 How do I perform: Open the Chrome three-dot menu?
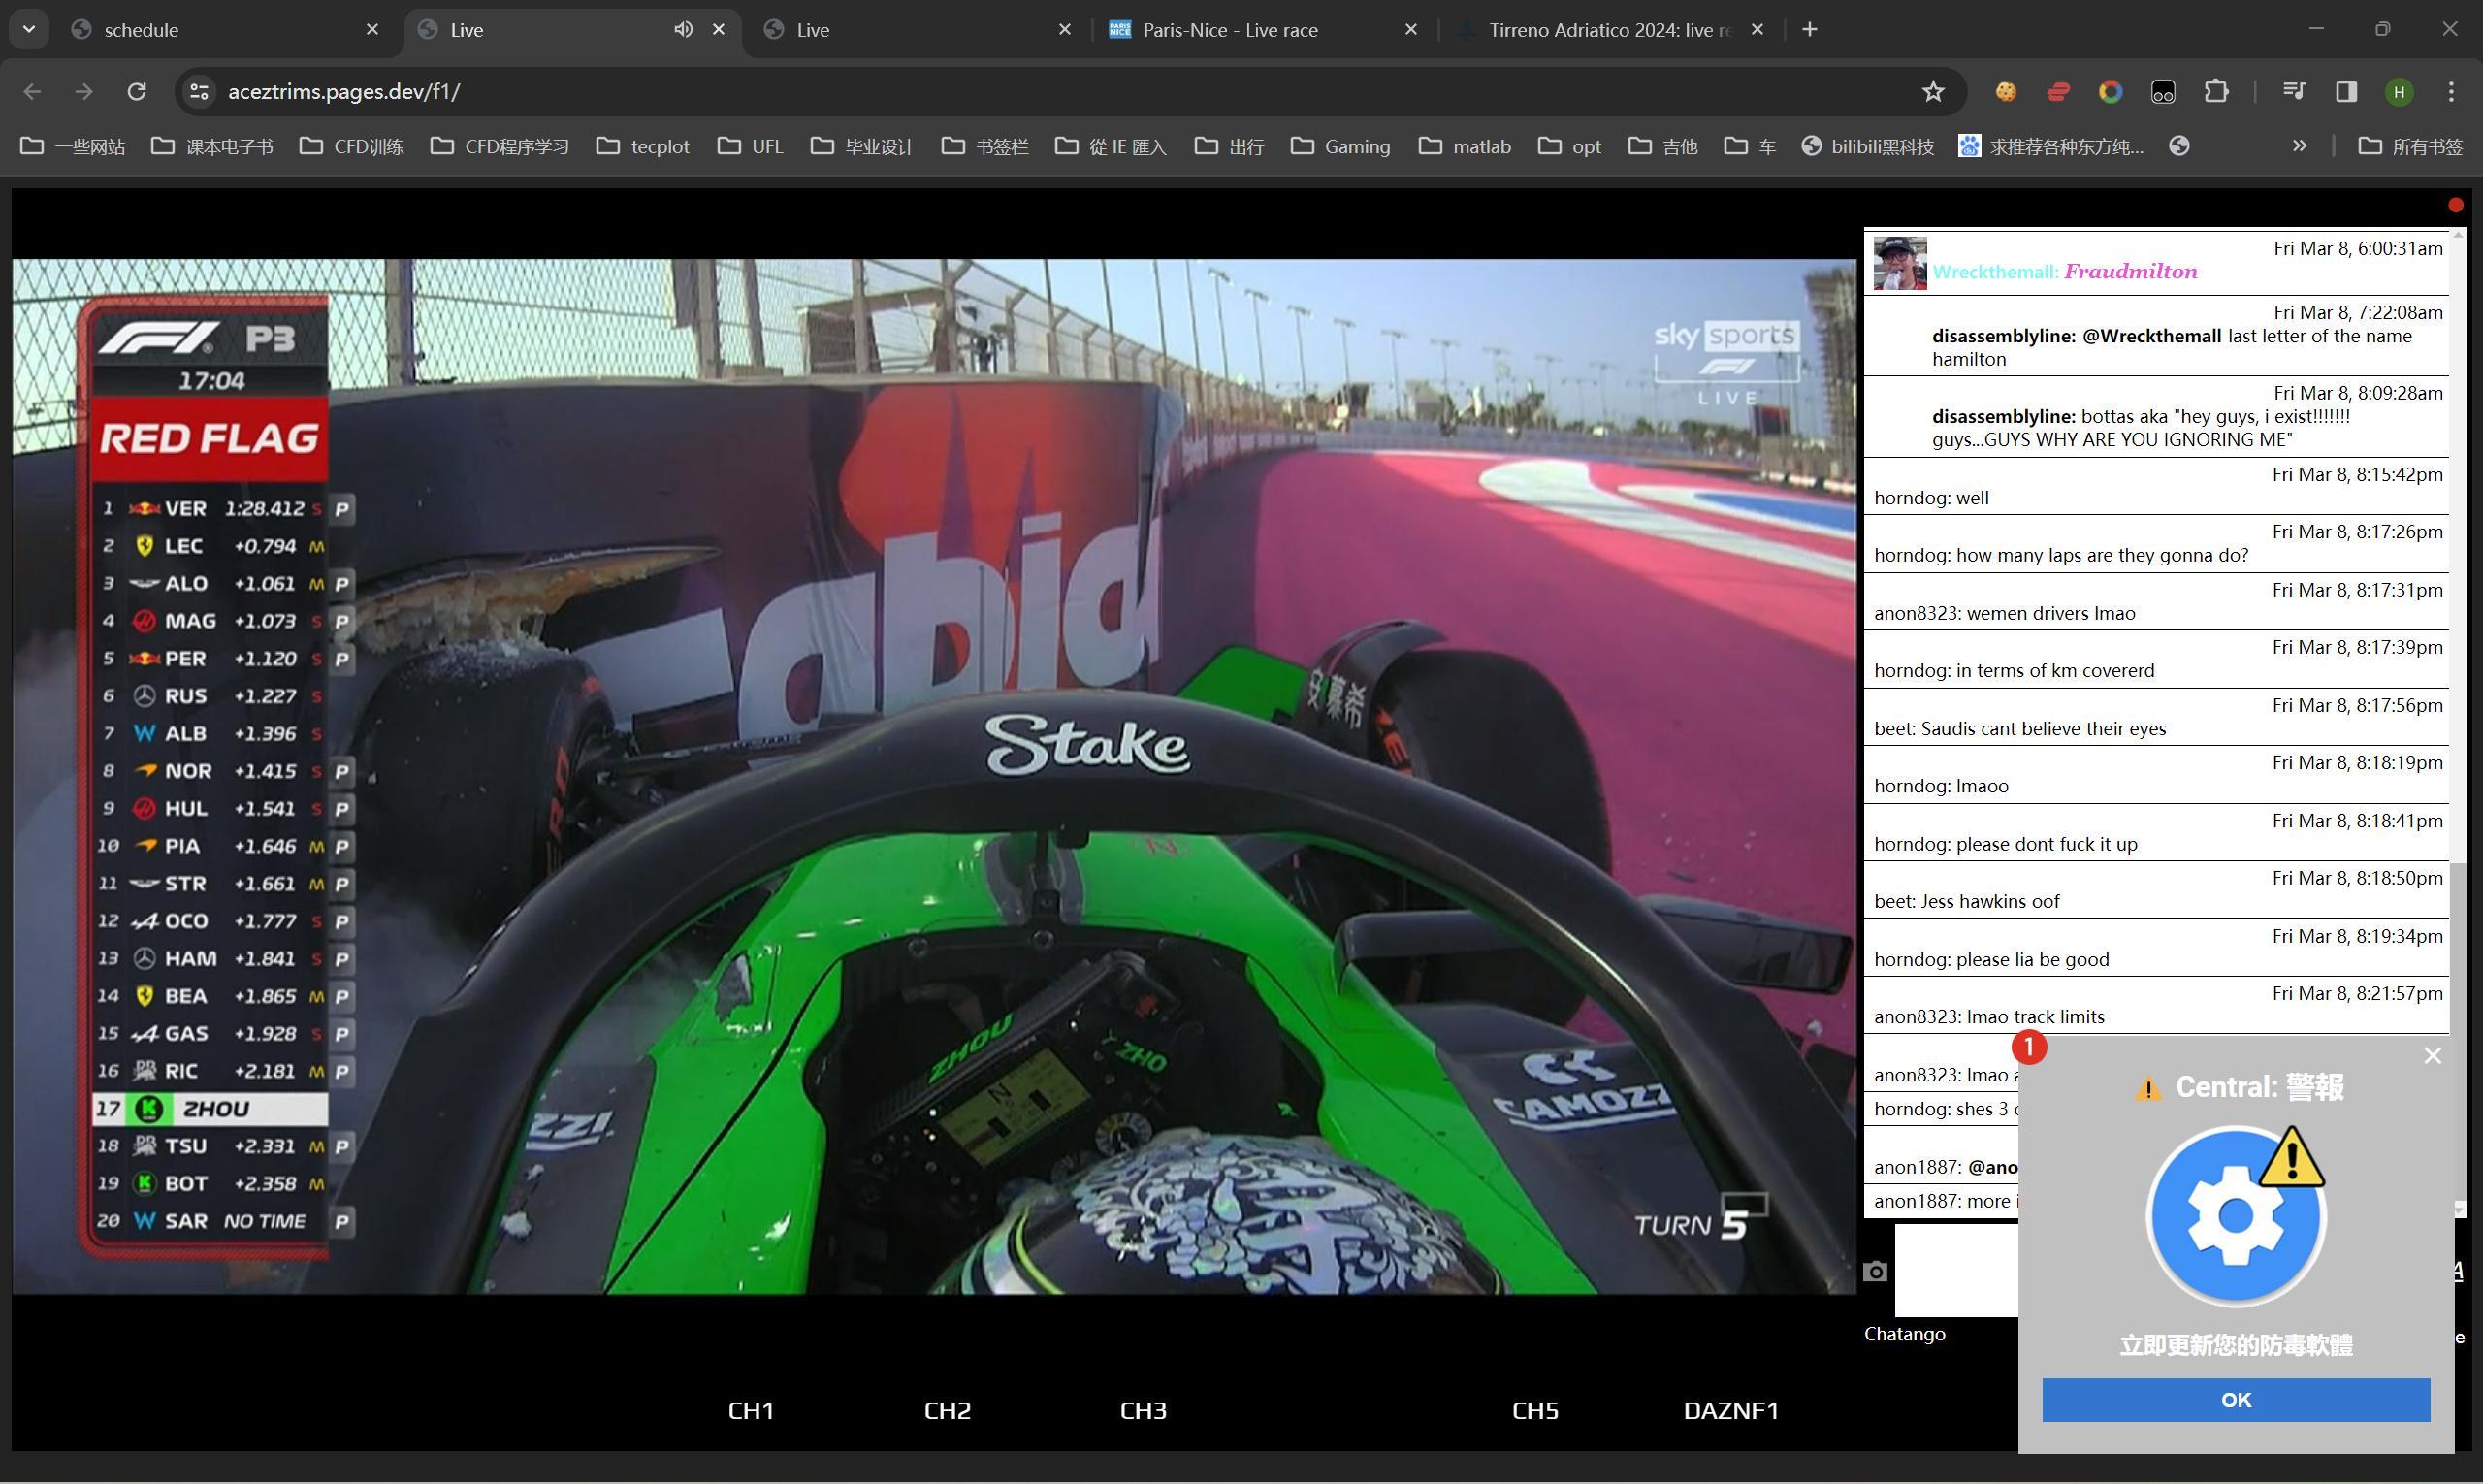click(x=2451, y=91)
